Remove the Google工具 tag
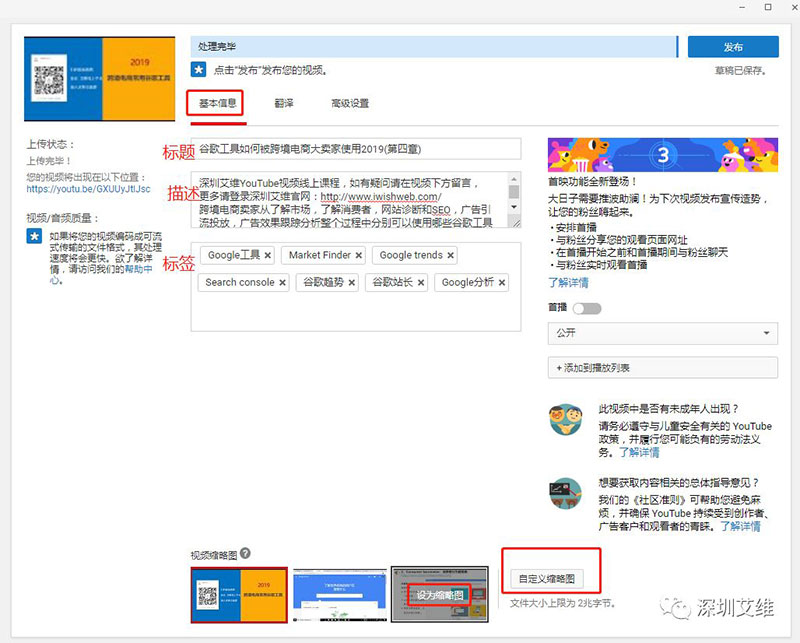This screenshot has width=800, height=643. (267, 255)
